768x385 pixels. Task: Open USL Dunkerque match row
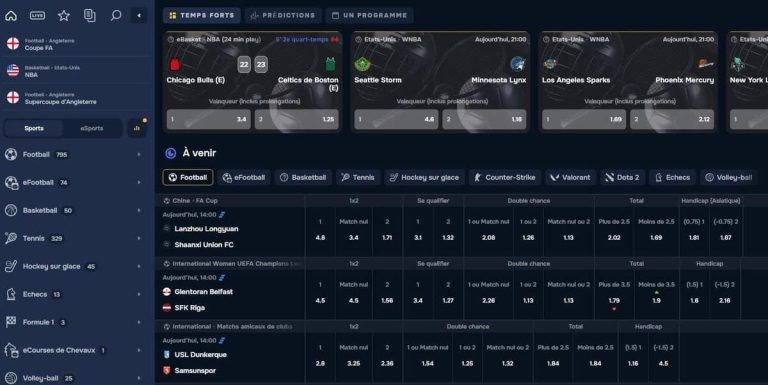(x=200, y=354)
